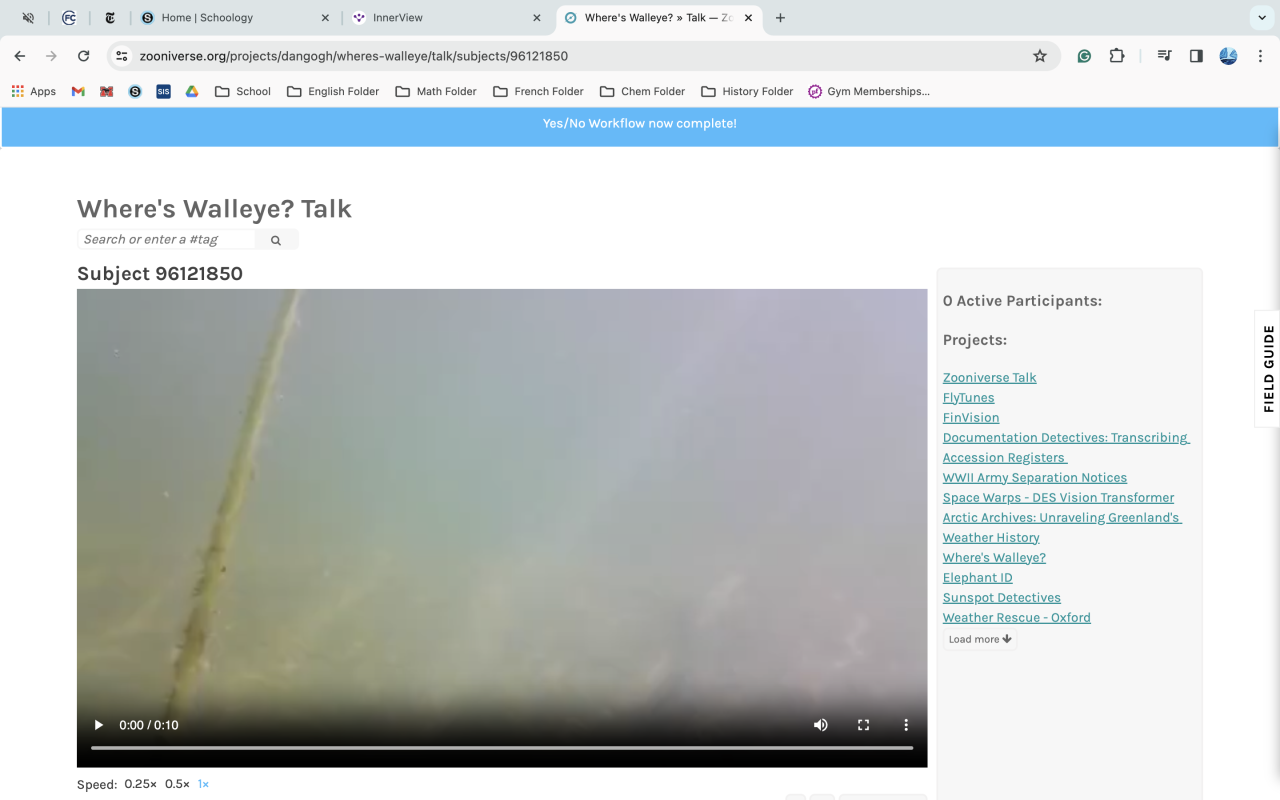Open the video's three-dot options menu
This screenshot has height=800, width=1280.
pos(906,725)
